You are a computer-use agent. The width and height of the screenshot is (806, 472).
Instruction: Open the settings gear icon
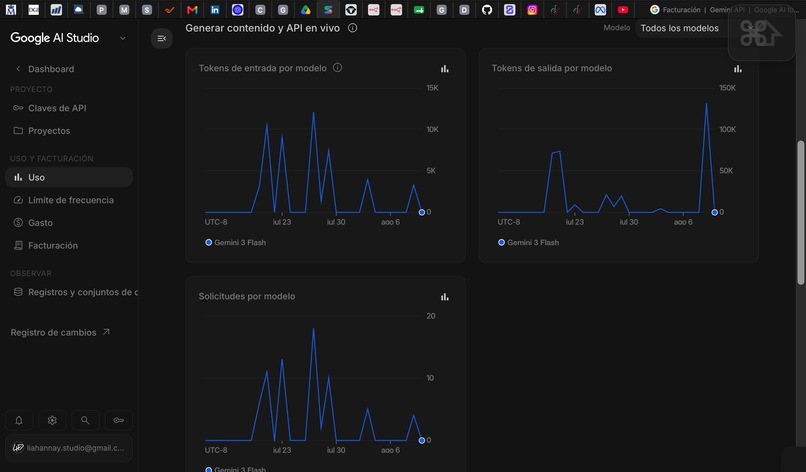click(x=52, y=420)
